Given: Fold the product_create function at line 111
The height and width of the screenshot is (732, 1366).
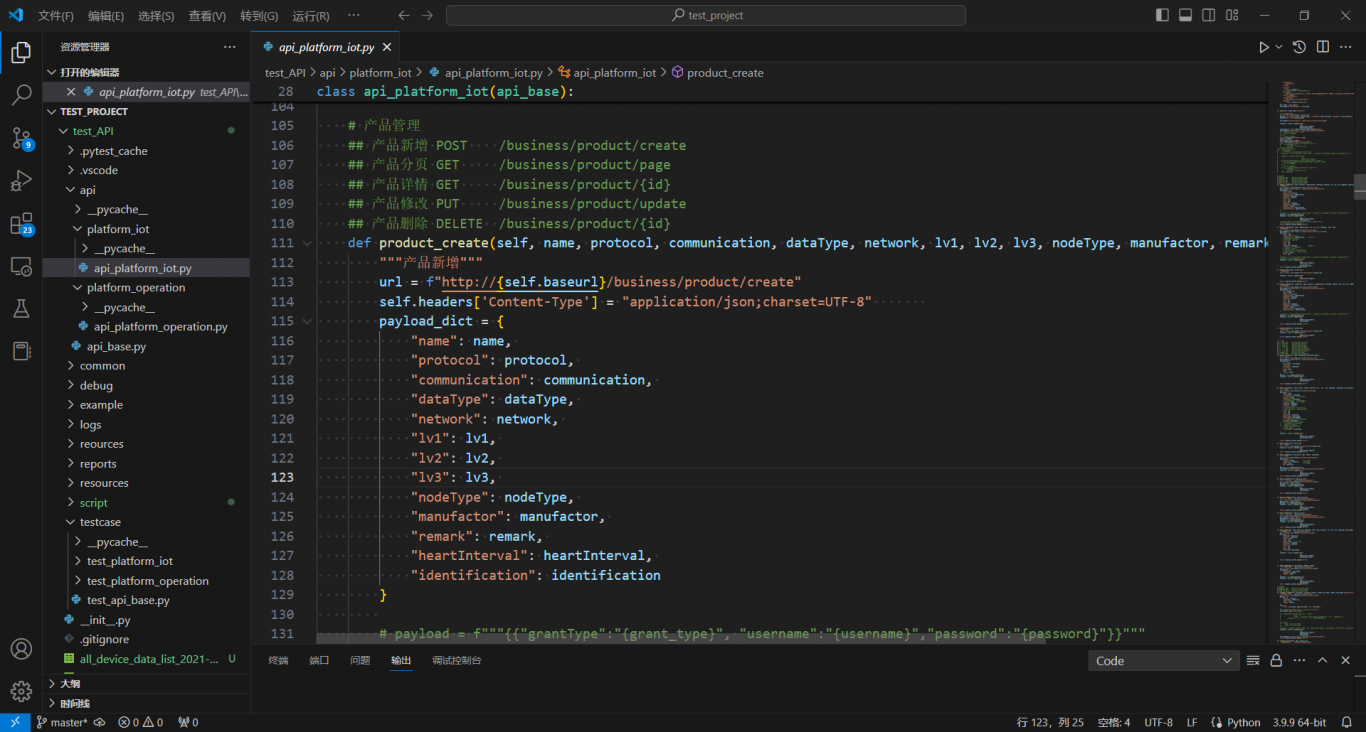Looking at the screenshot, I should point(307,243).
